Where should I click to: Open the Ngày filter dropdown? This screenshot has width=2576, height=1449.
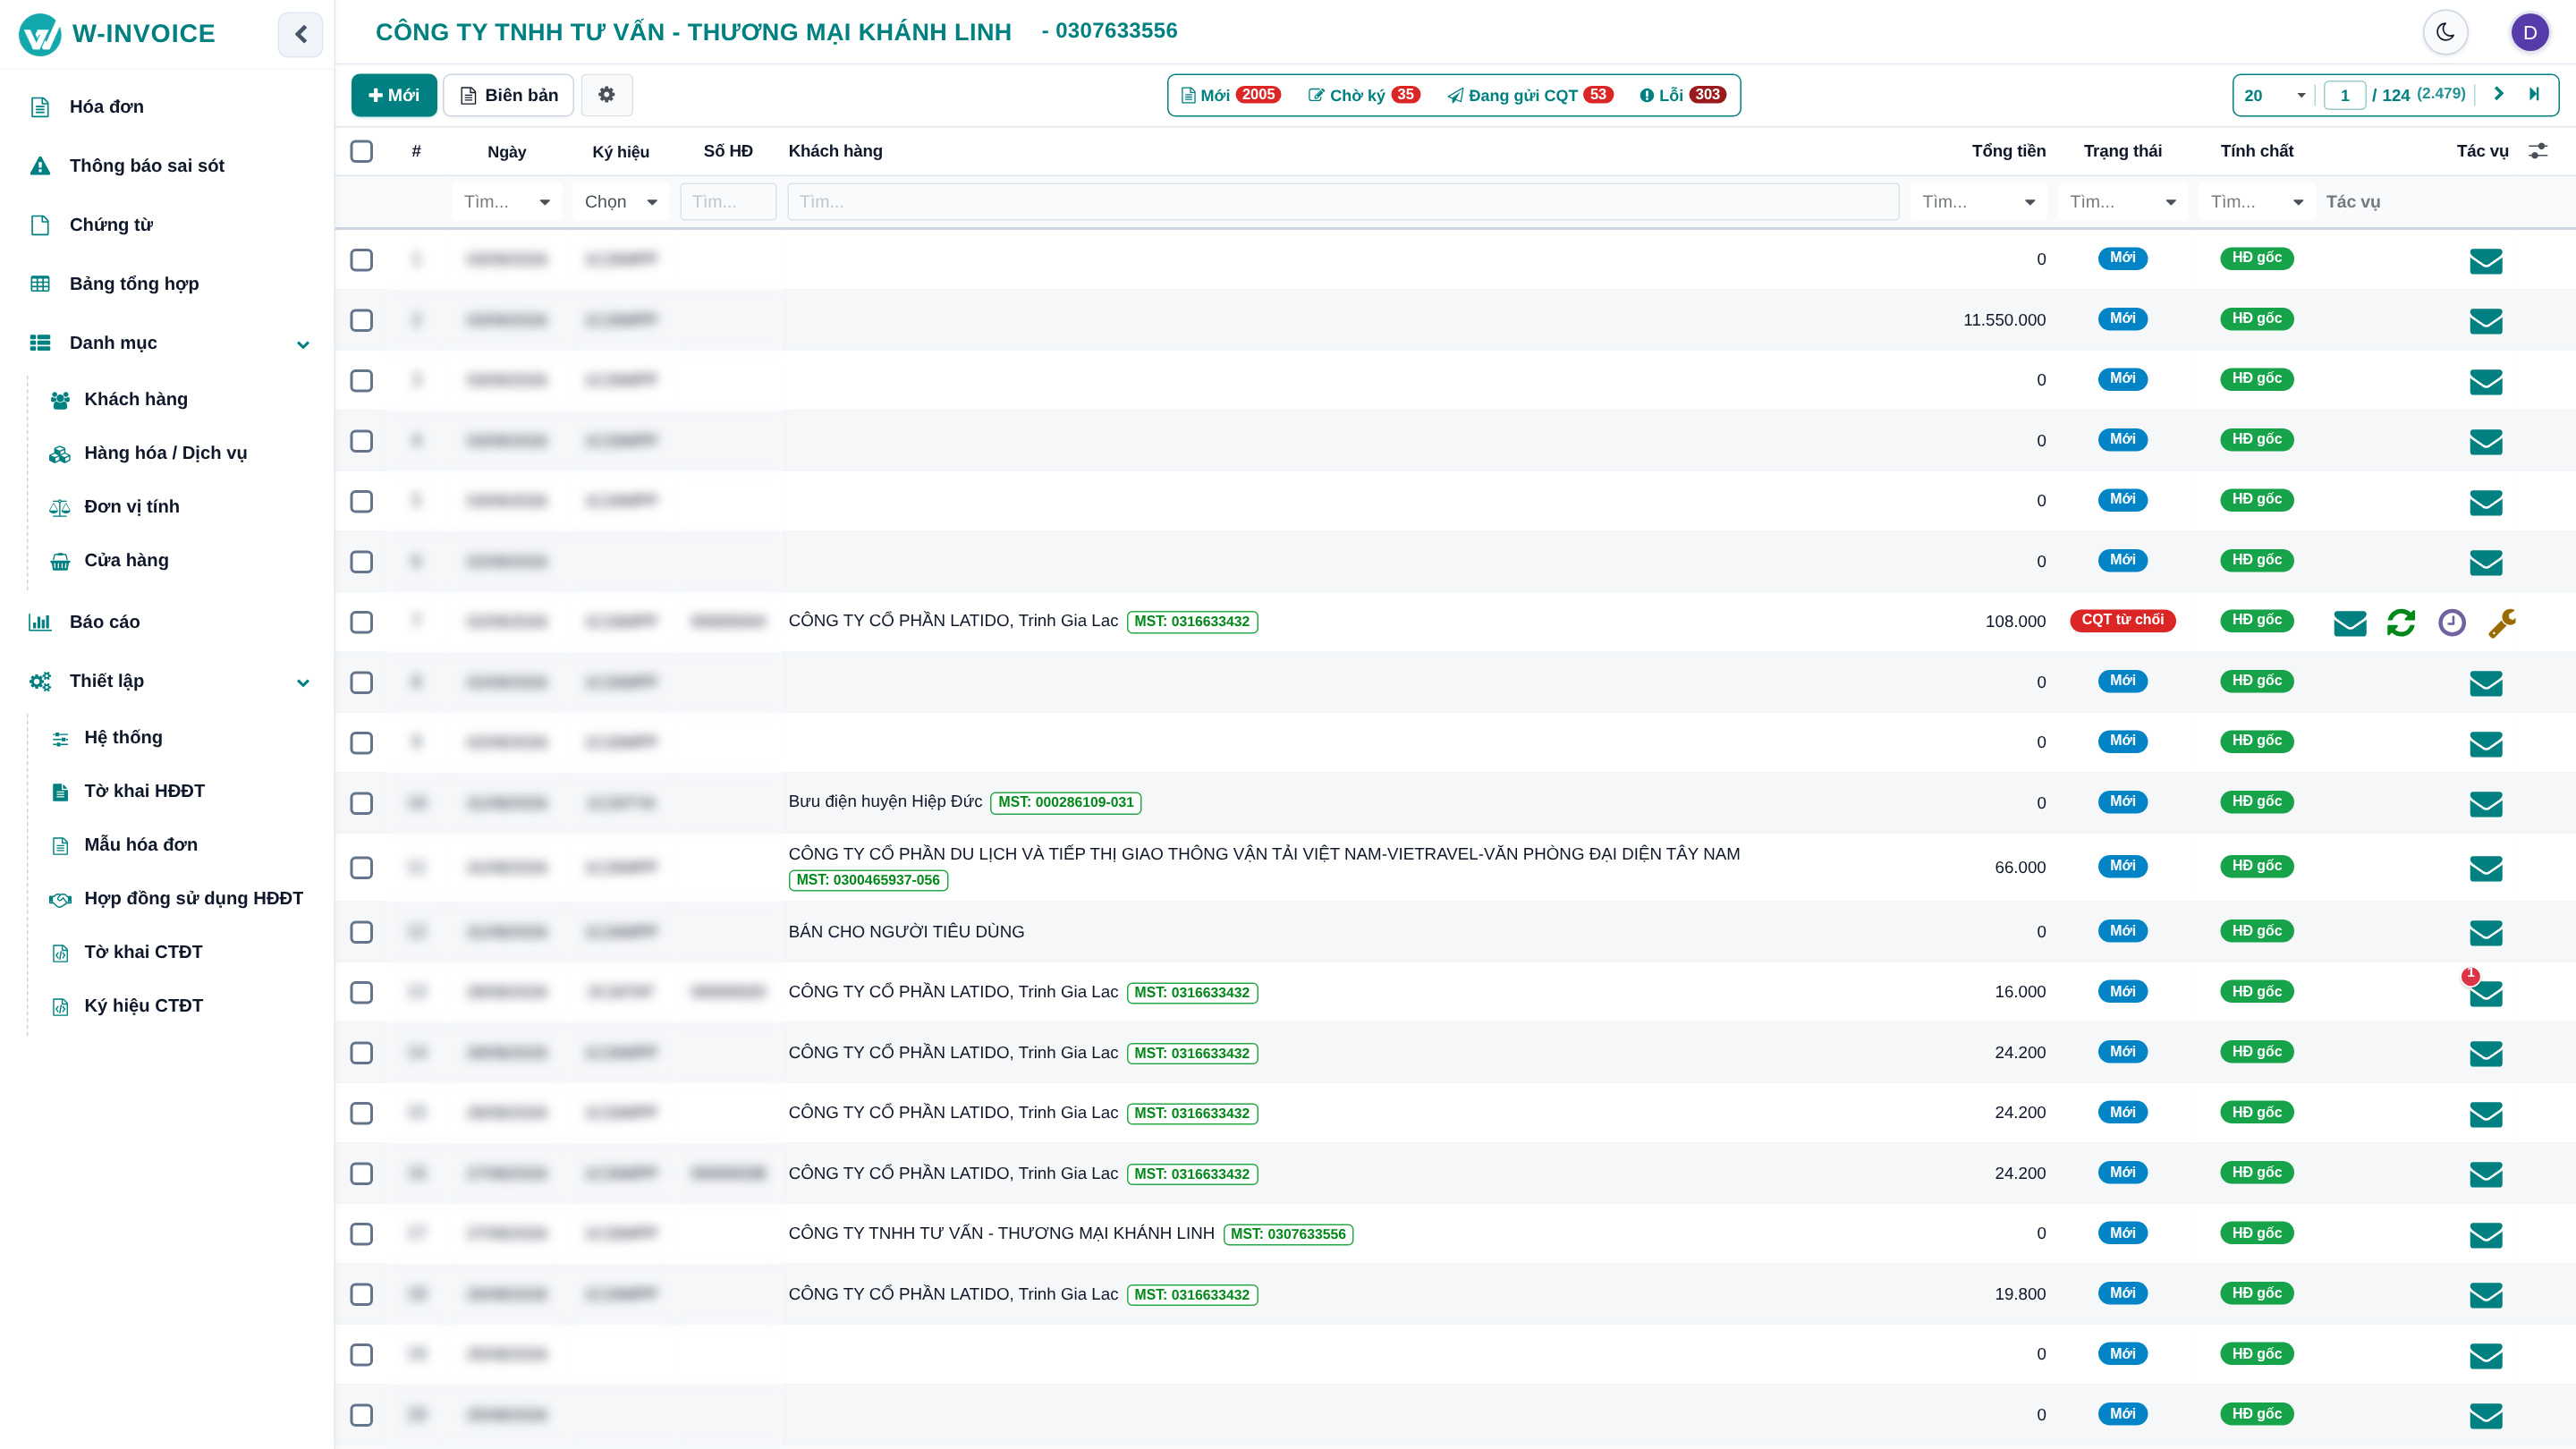(506, 202)
